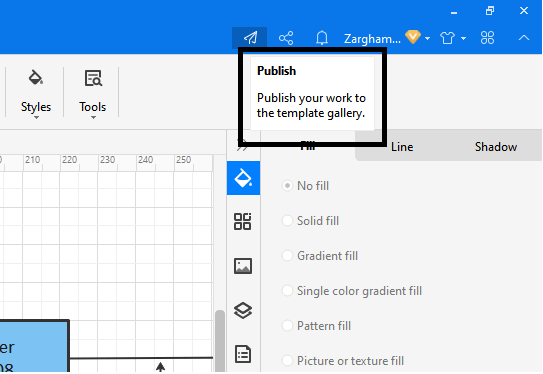The image size is (543, 374).
Task: Open the Layers sidebar icon
Action: tap(243, 310)
